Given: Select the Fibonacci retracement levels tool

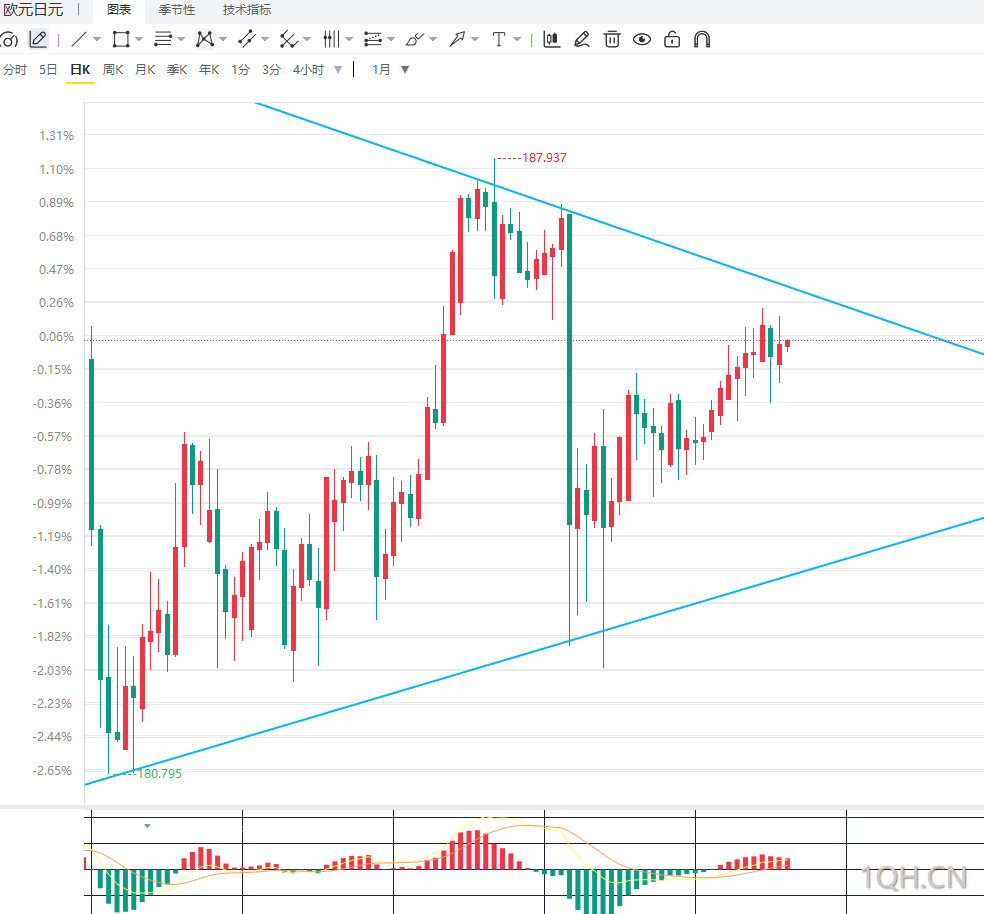Looking at the screenshot, I should point(373,40).
